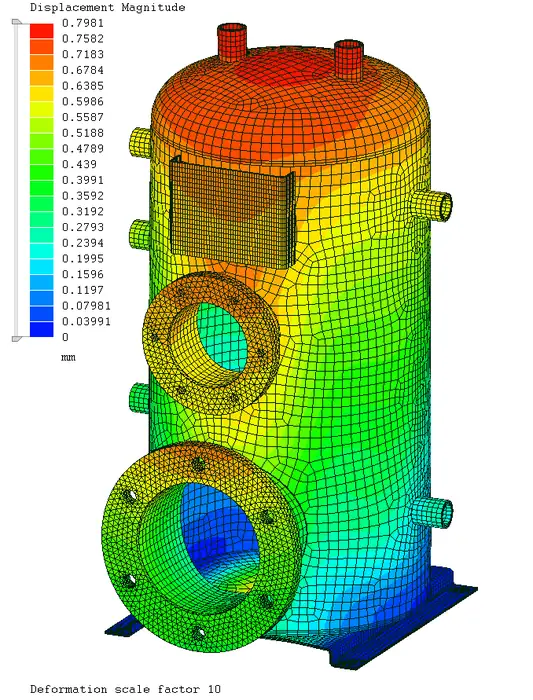533x700 pixels.
Task: Pick the upper right side nozzle on the vessel
Action: tap(432, 204)
